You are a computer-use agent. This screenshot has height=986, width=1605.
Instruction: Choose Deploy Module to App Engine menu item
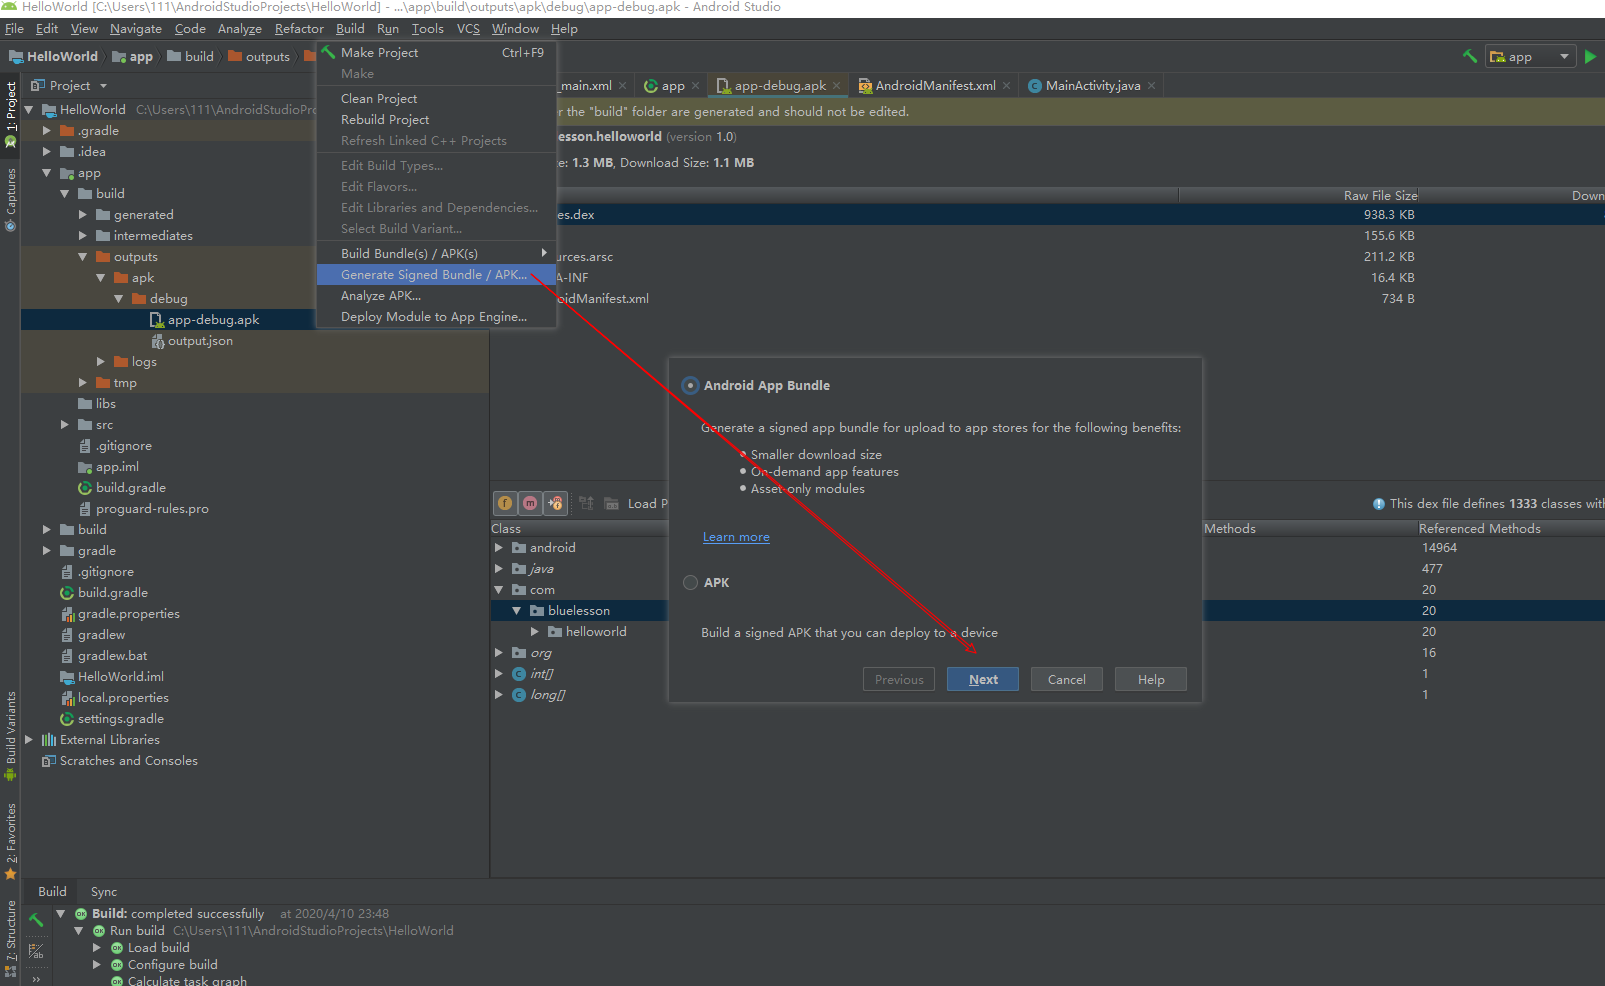(436, 317)
